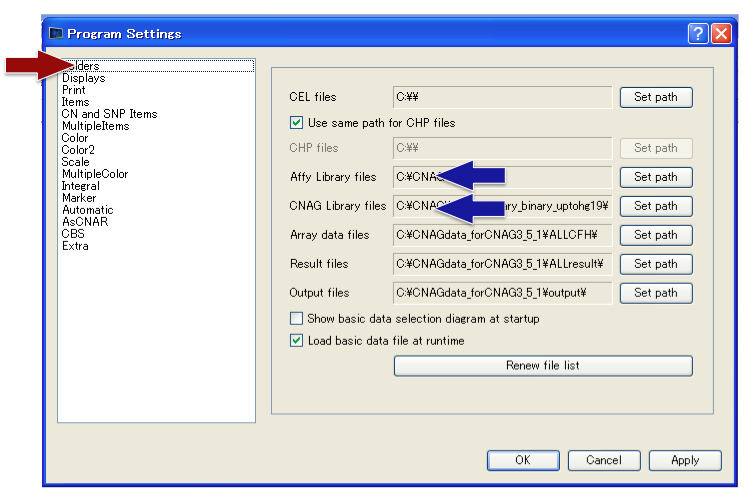
Task: Set path for Output files
Action: (x=656, y=293)
